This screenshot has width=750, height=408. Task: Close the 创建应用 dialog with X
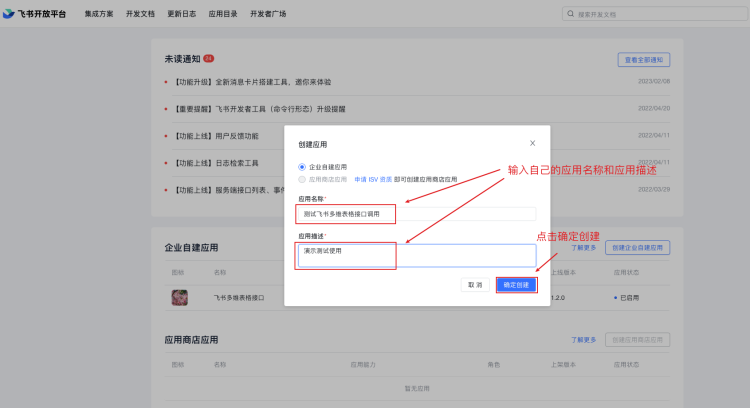coord(532,143)
